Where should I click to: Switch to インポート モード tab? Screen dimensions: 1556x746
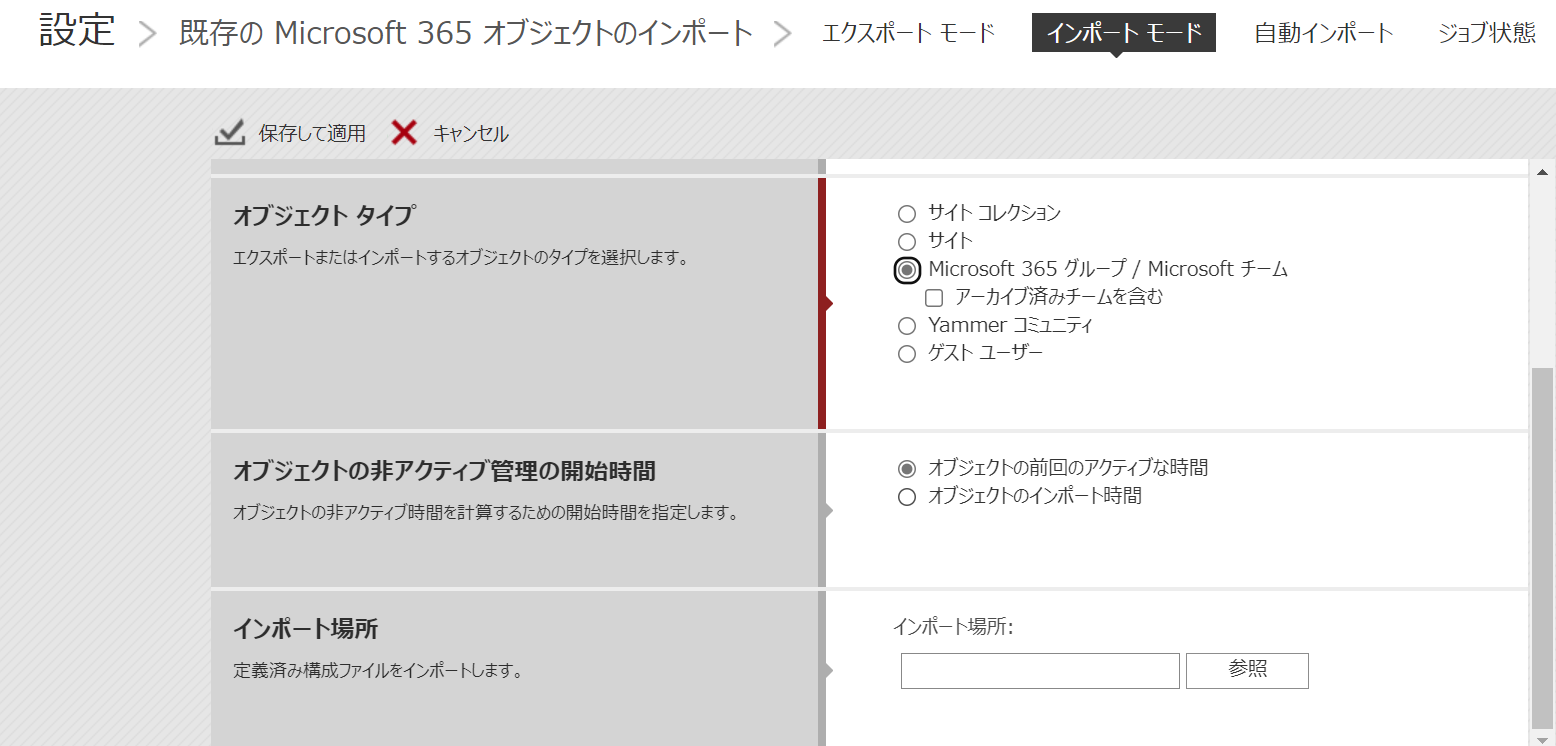(x=1124, y=33)
